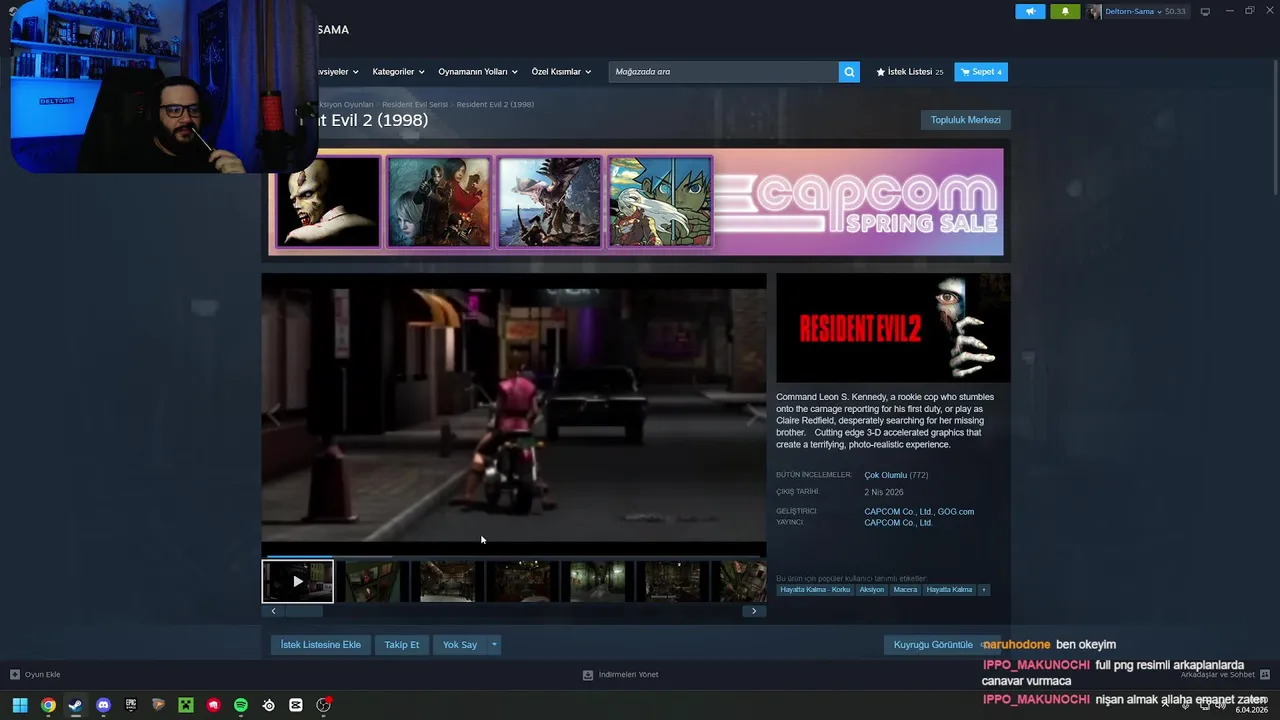Click the Resident Evil 2 header image

pyautogui.click(x=893, y=328)
